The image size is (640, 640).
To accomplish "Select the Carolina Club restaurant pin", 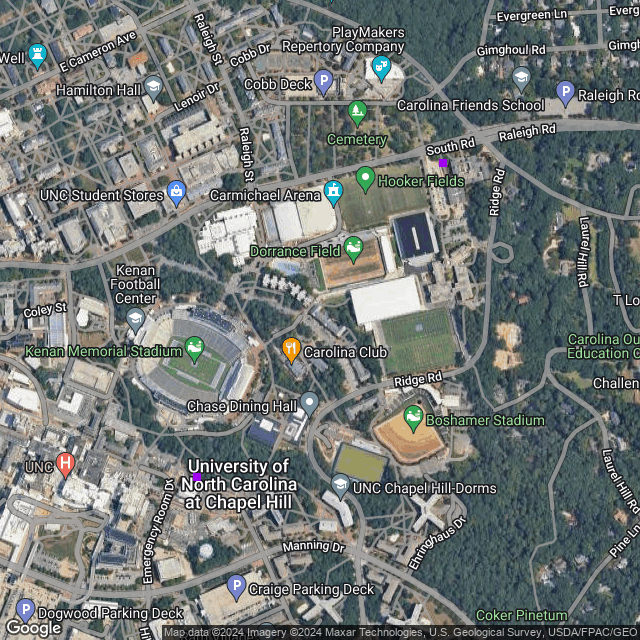I will pyautogui.click(x=291, y=350).
